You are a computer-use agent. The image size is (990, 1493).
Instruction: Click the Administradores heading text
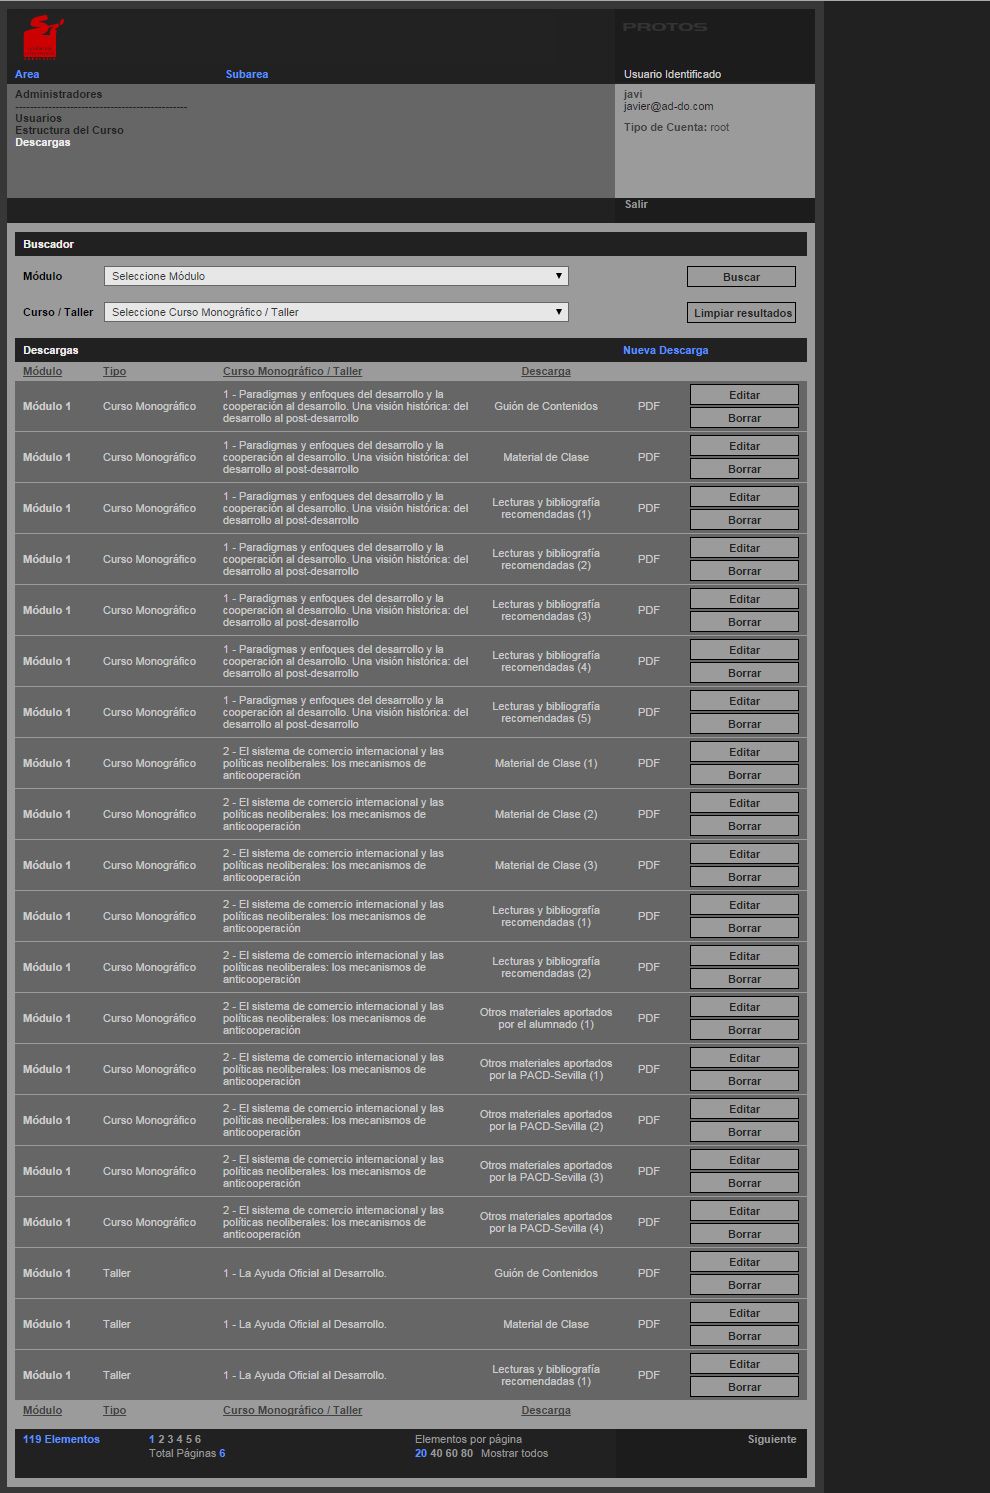pyautogui.click(x=58, y=94)
